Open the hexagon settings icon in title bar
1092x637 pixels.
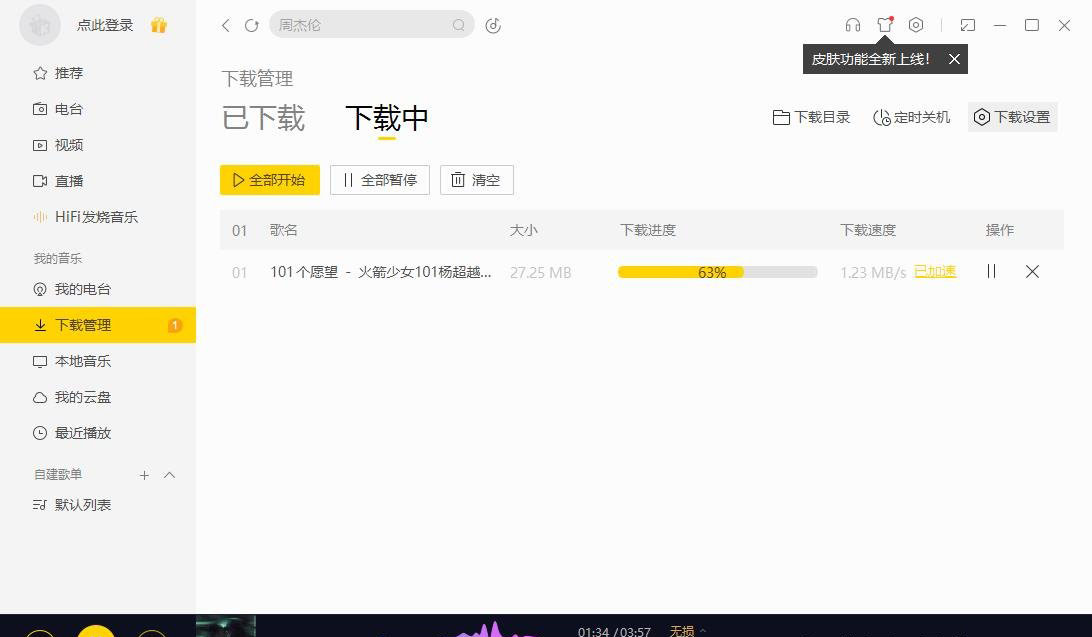coord(916,25)
